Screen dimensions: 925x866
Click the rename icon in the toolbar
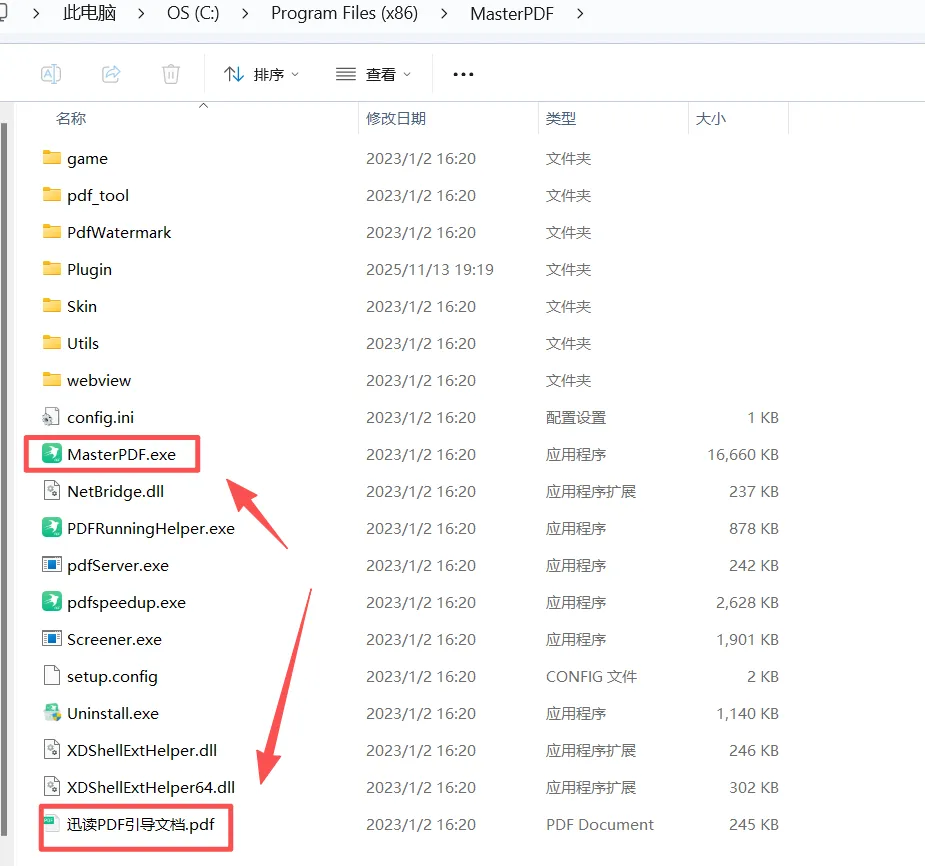click(x=51, y=73)
